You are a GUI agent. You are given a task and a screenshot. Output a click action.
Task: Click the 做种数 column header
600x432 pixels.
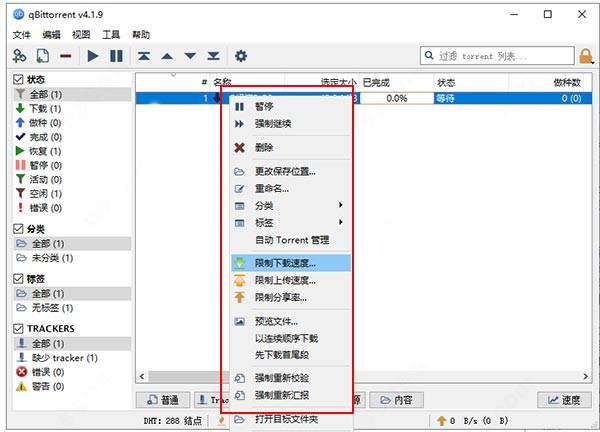pyautogui.click(x=546, y=82)
